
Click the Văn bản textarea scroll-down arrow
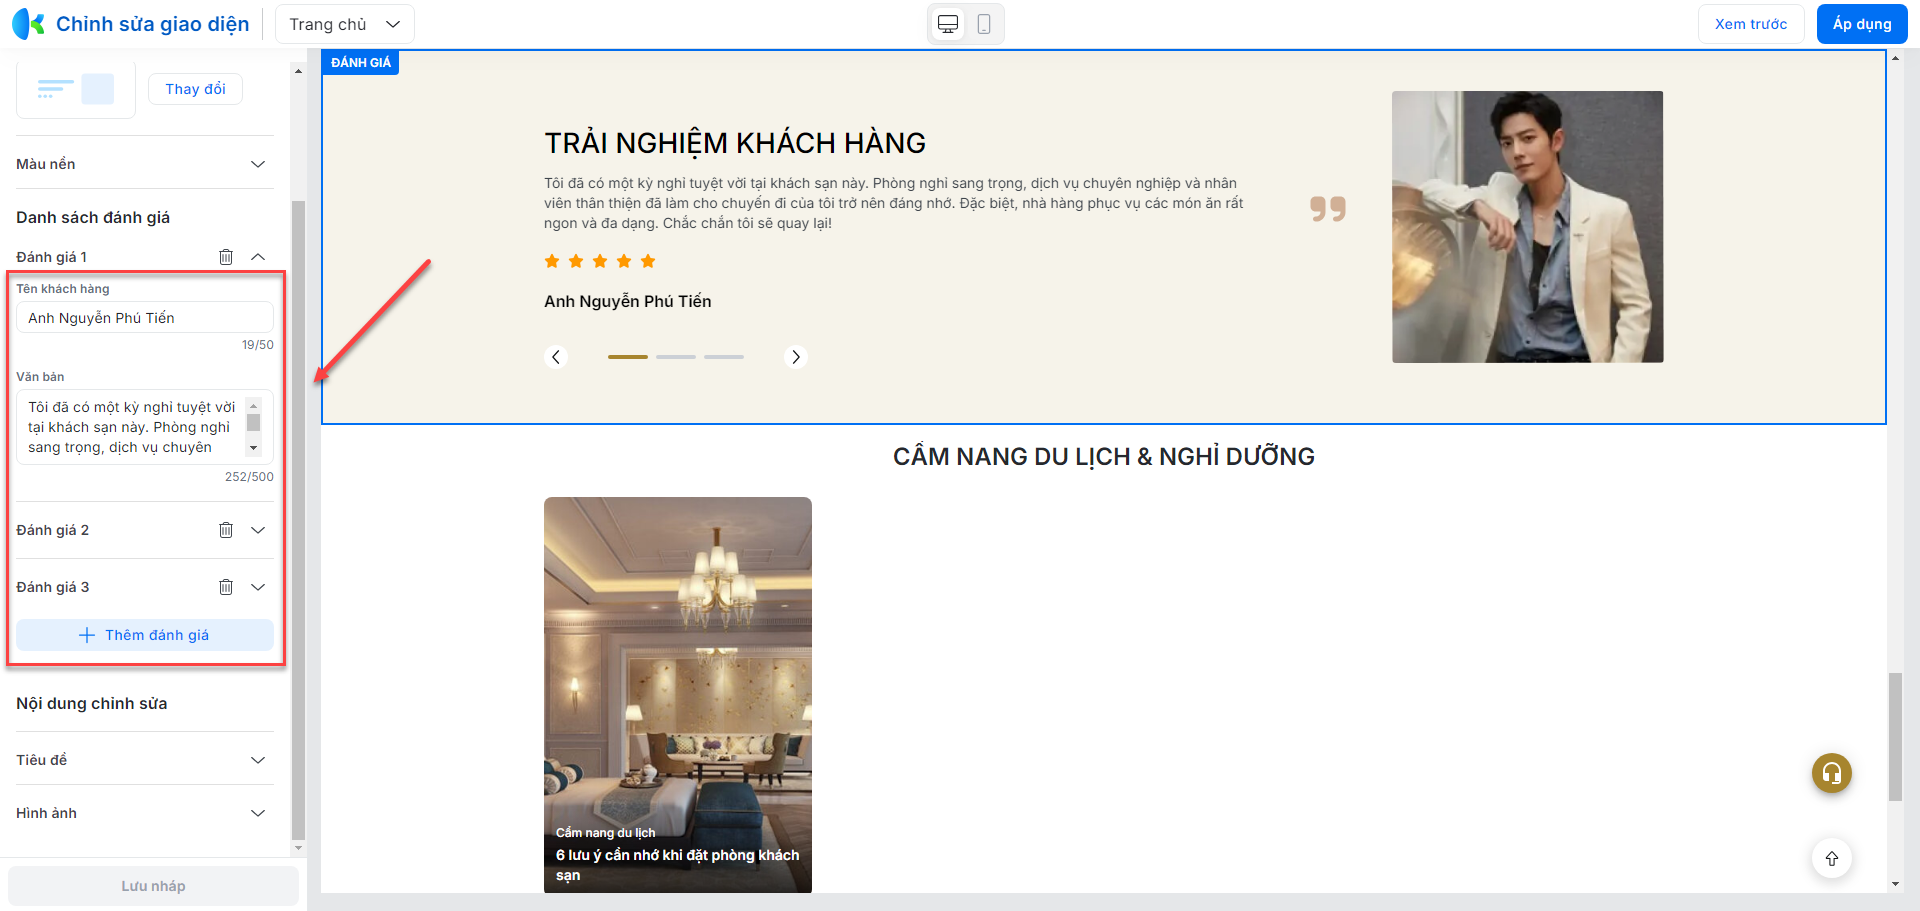click(x=254, y=448)
